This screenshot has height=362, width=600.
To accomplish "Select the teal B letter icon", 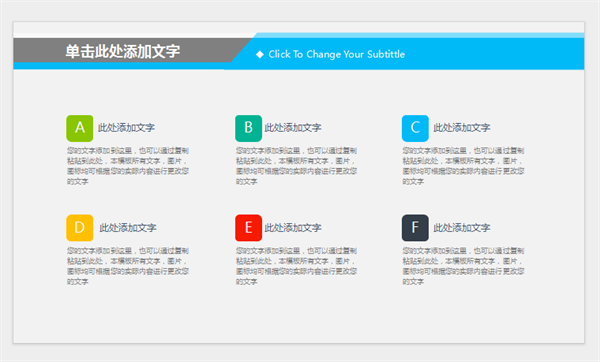I will point(248,128).
